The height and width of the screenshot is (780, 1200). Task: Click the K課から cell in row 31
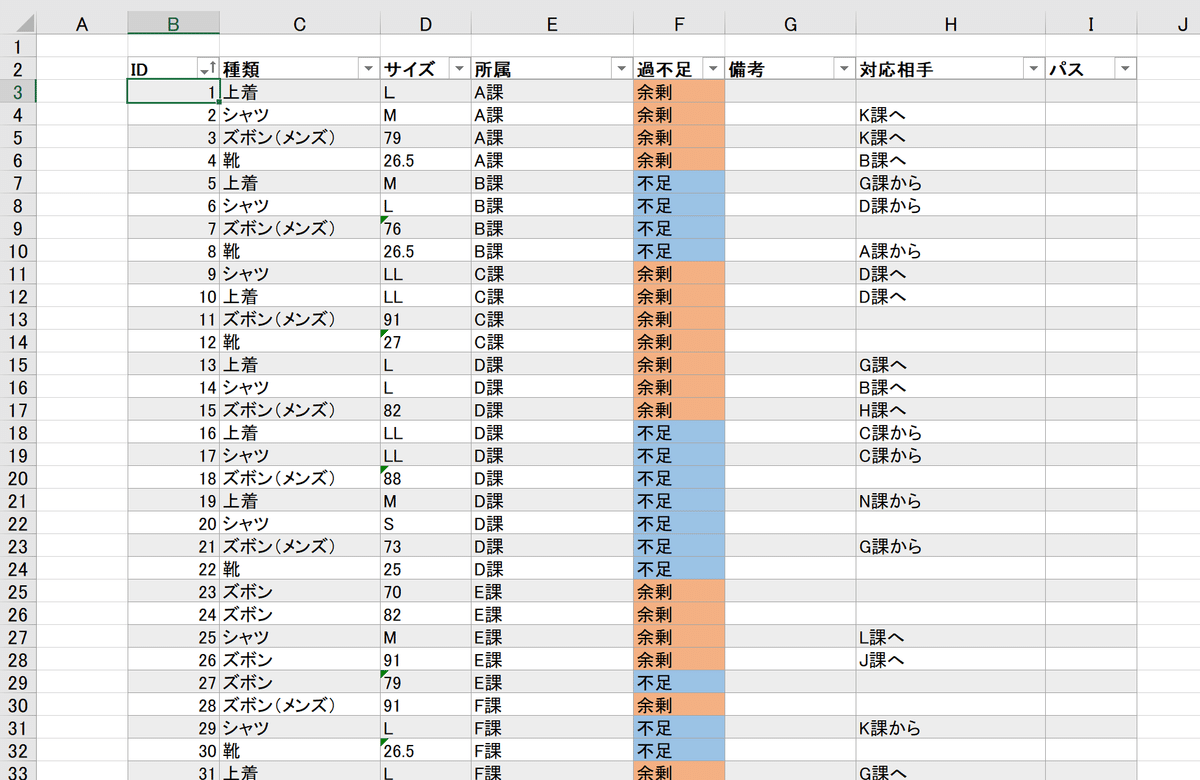click(x=951, y=728)
